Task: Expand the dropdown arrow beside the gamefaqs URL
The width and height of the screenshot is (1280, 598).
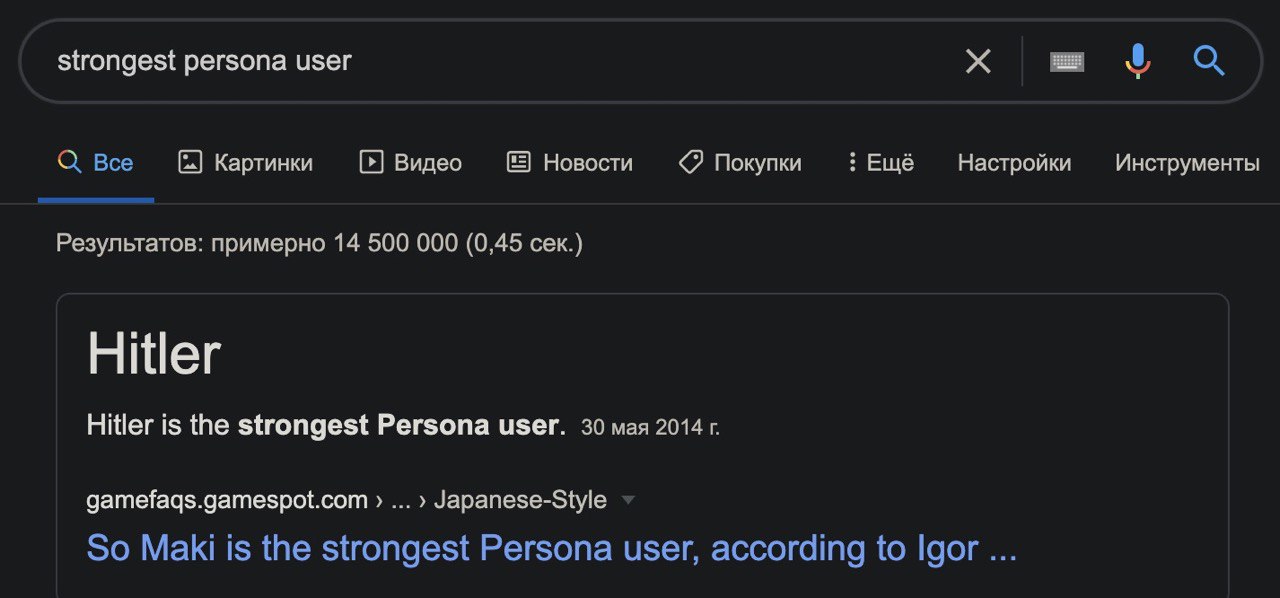Action: tap(628, 500)
